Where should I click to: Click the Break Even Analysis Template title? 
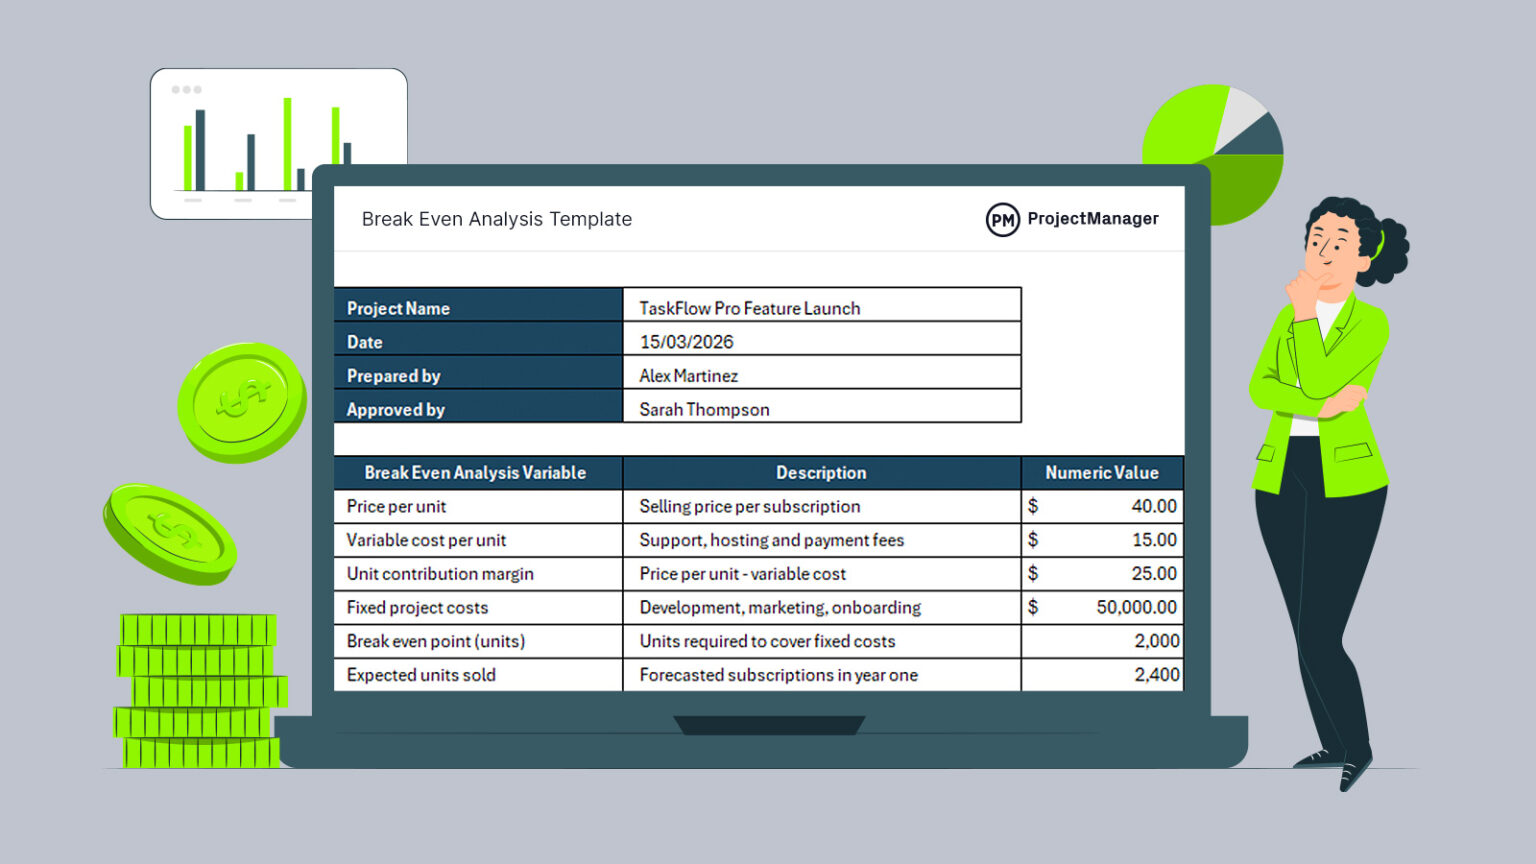(x=497, y=219)
